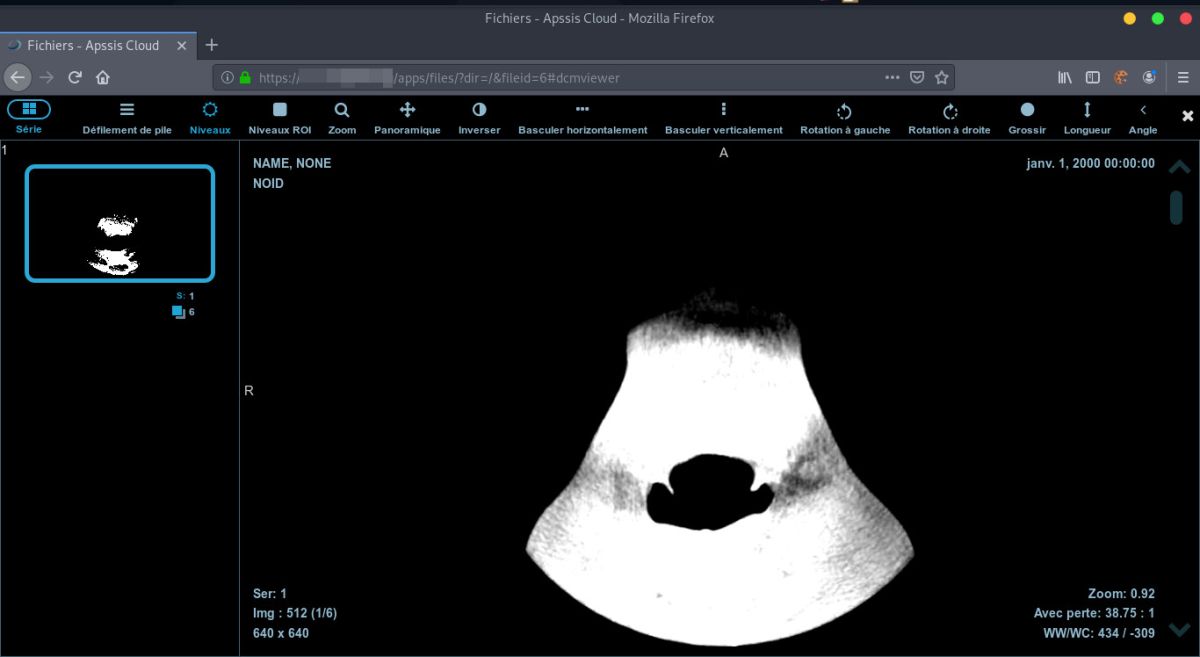1200x657 pixels.
Task: Expand toolbar with arrow above Angle
Action: pos(1143,110)
